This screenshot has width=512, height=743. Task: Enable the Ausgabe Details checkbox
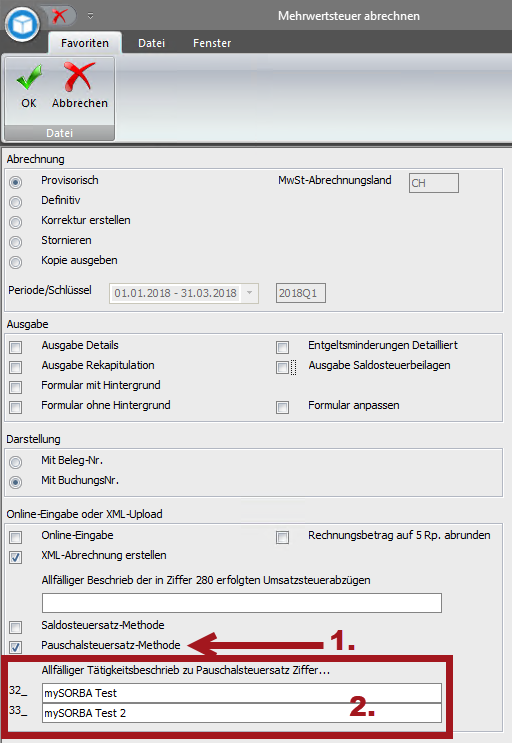pos(16,347)
